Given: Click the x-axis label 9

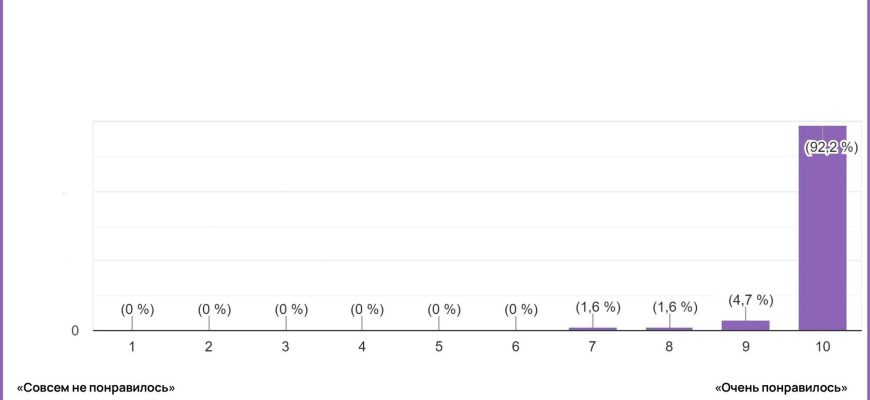Looking at the screenshot, I should click(x=745, y=347).
